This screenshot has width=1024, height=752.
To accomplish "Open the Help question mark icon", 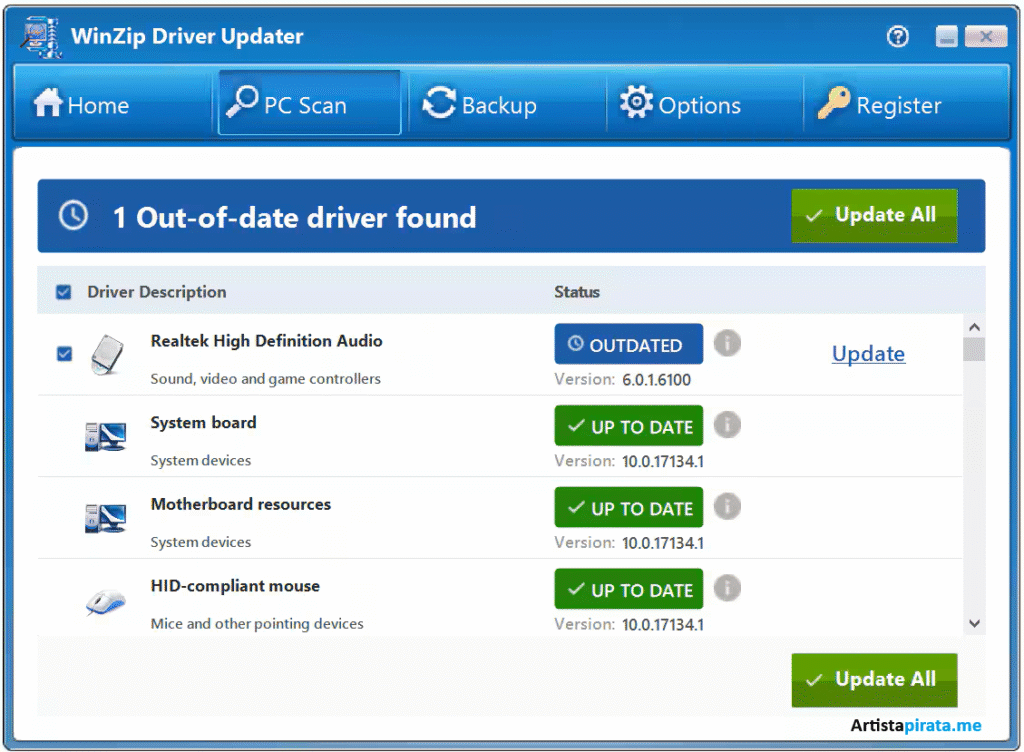I will [x=897, y=36].
